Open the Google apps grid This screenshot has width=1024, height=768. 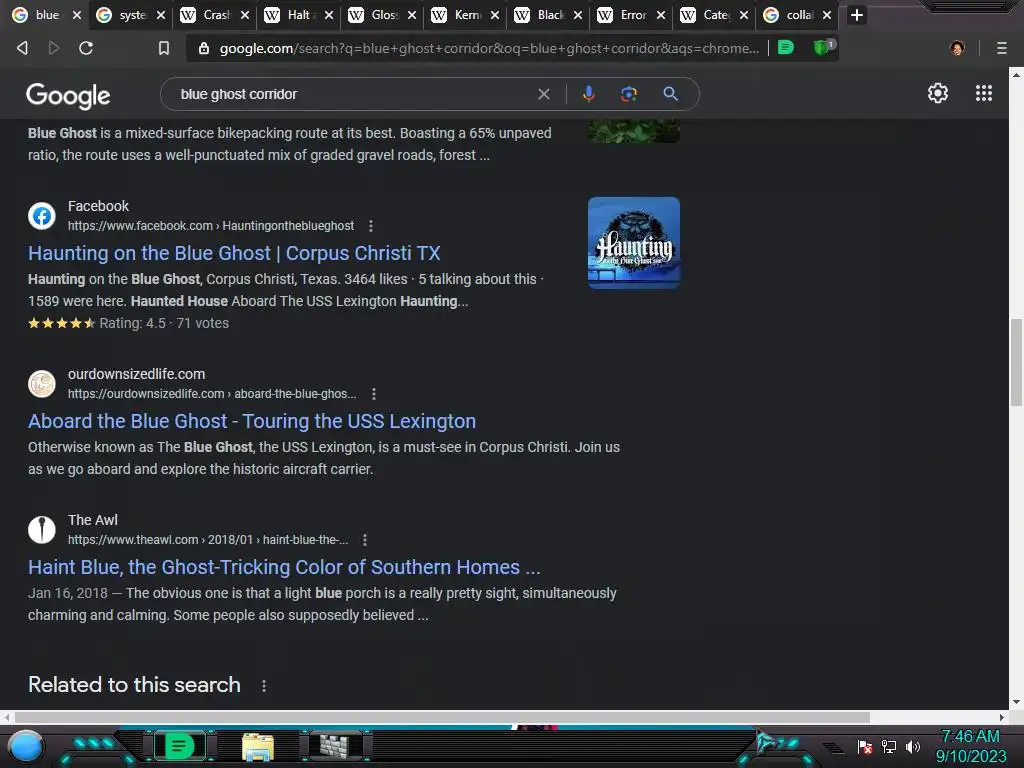coord(984,93)
